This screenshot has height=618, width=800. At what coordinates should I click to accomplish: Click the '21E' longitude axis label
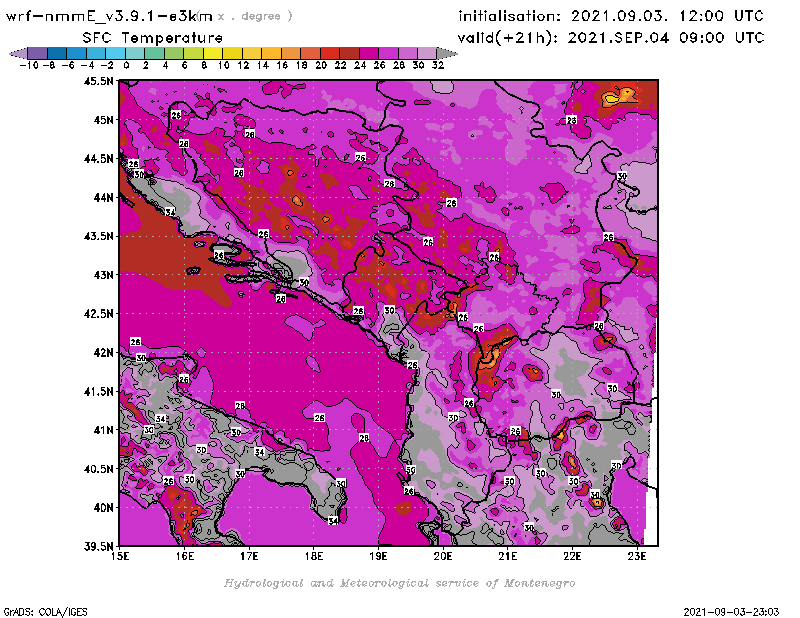pos(508,556)
